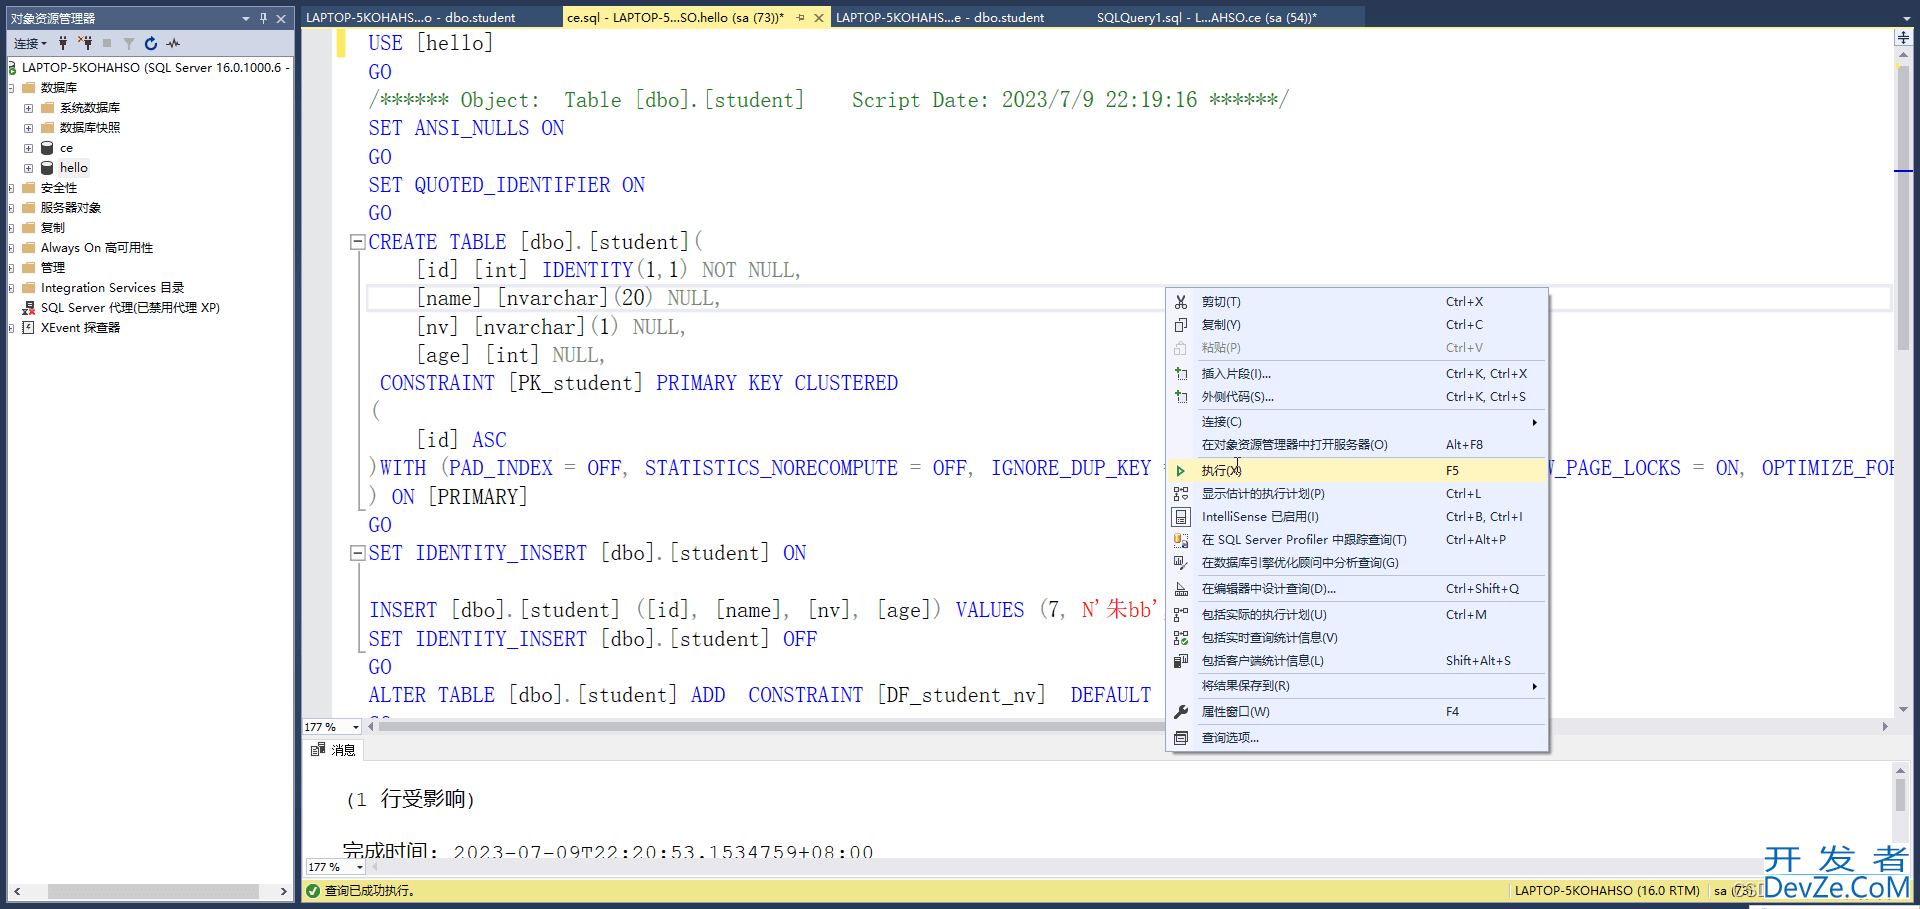Select the ce database in the tree
This screenshot has width=1920, height=909.
[66, 148]
